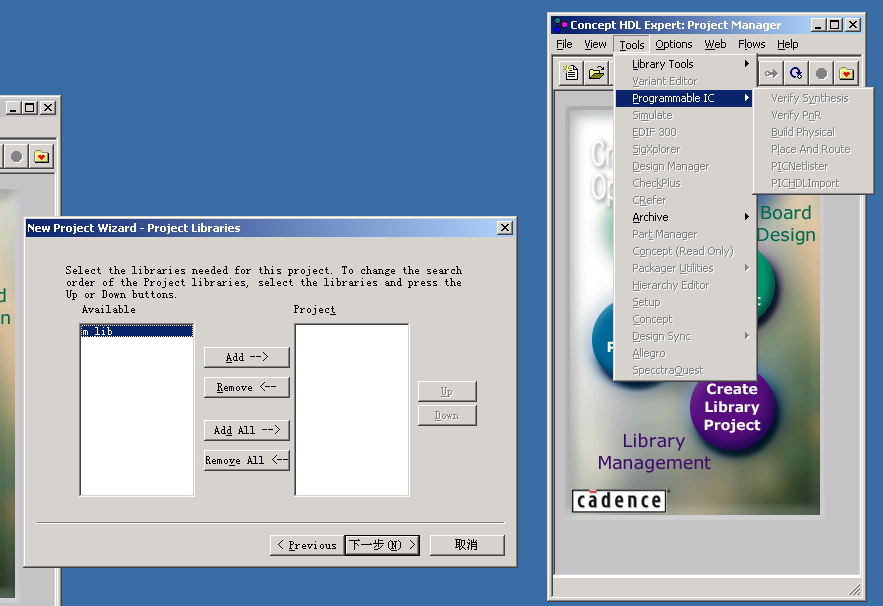
Task: Click the gray circle icon in Project Manager toolbar
Action: click(821, 73)
